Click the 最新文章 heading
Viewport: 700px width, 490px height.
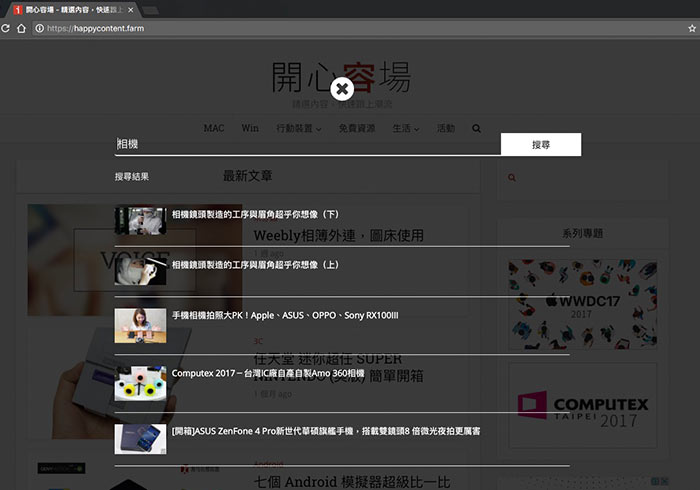tap(248, 176)
